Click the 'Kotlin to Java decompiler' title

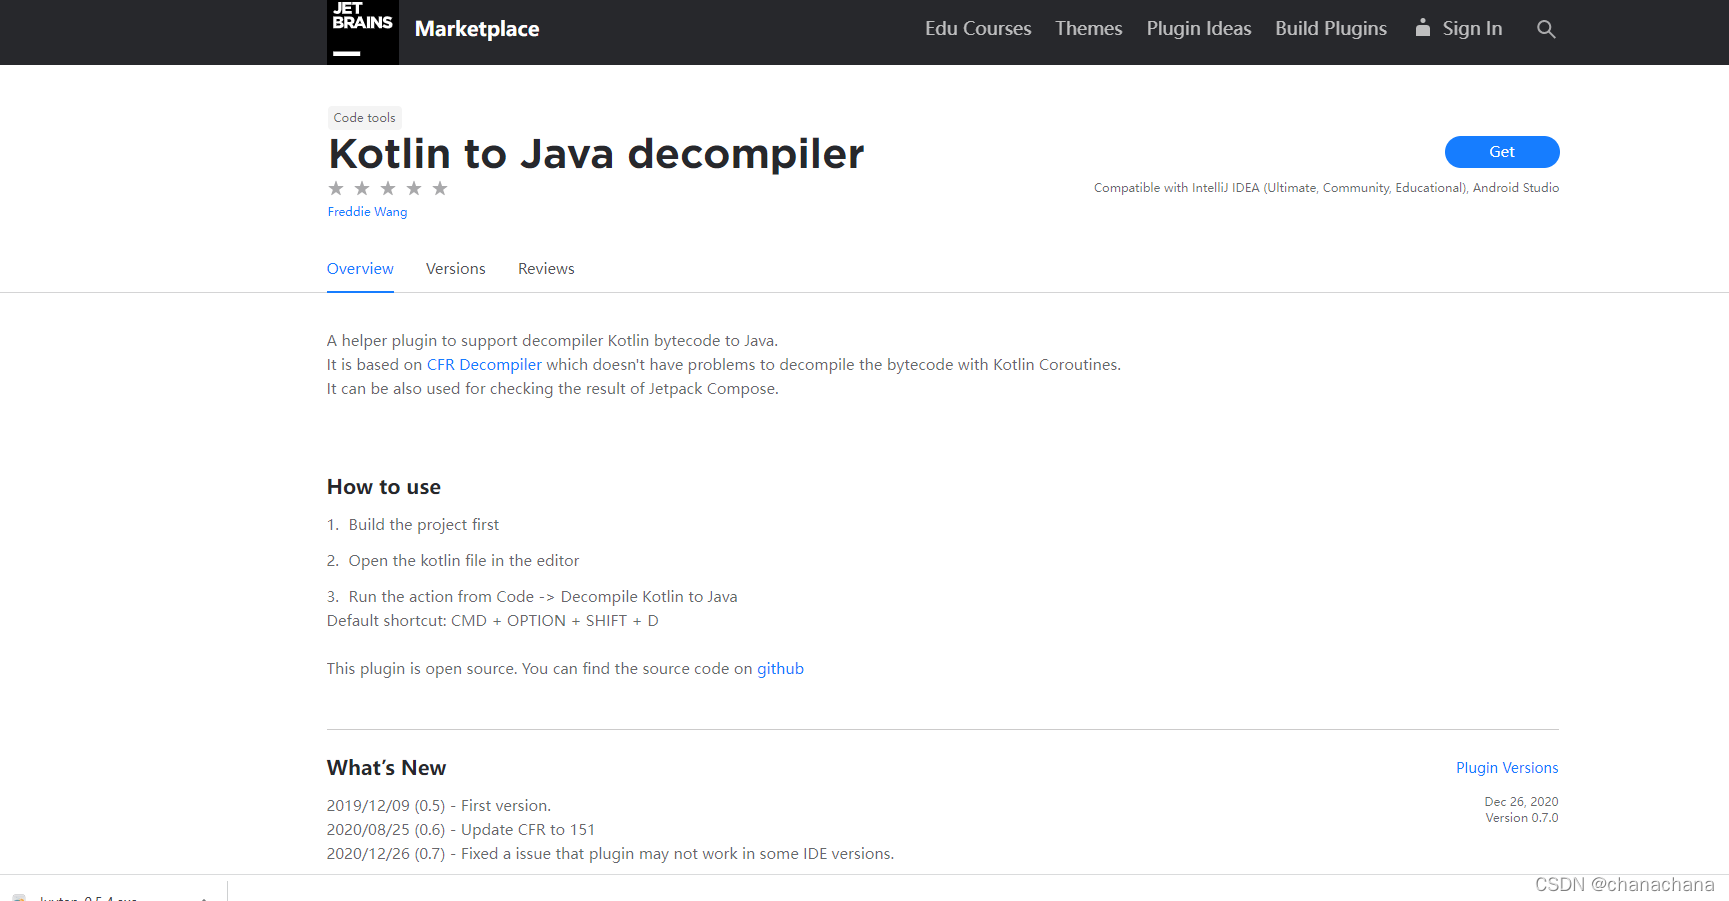pyautogui.click(x=596, y=154)
